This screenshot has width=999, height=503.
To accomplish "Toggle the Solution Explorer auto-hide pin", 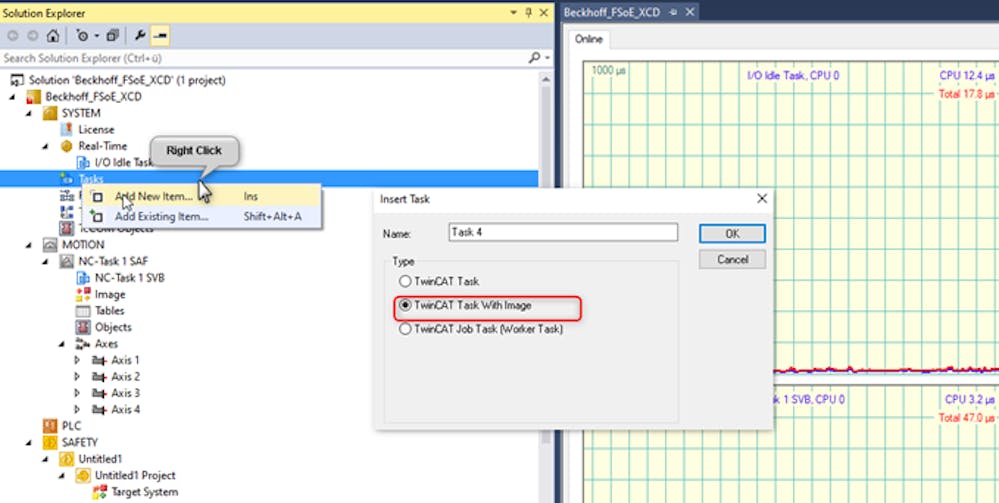I will tap(528, 13).
